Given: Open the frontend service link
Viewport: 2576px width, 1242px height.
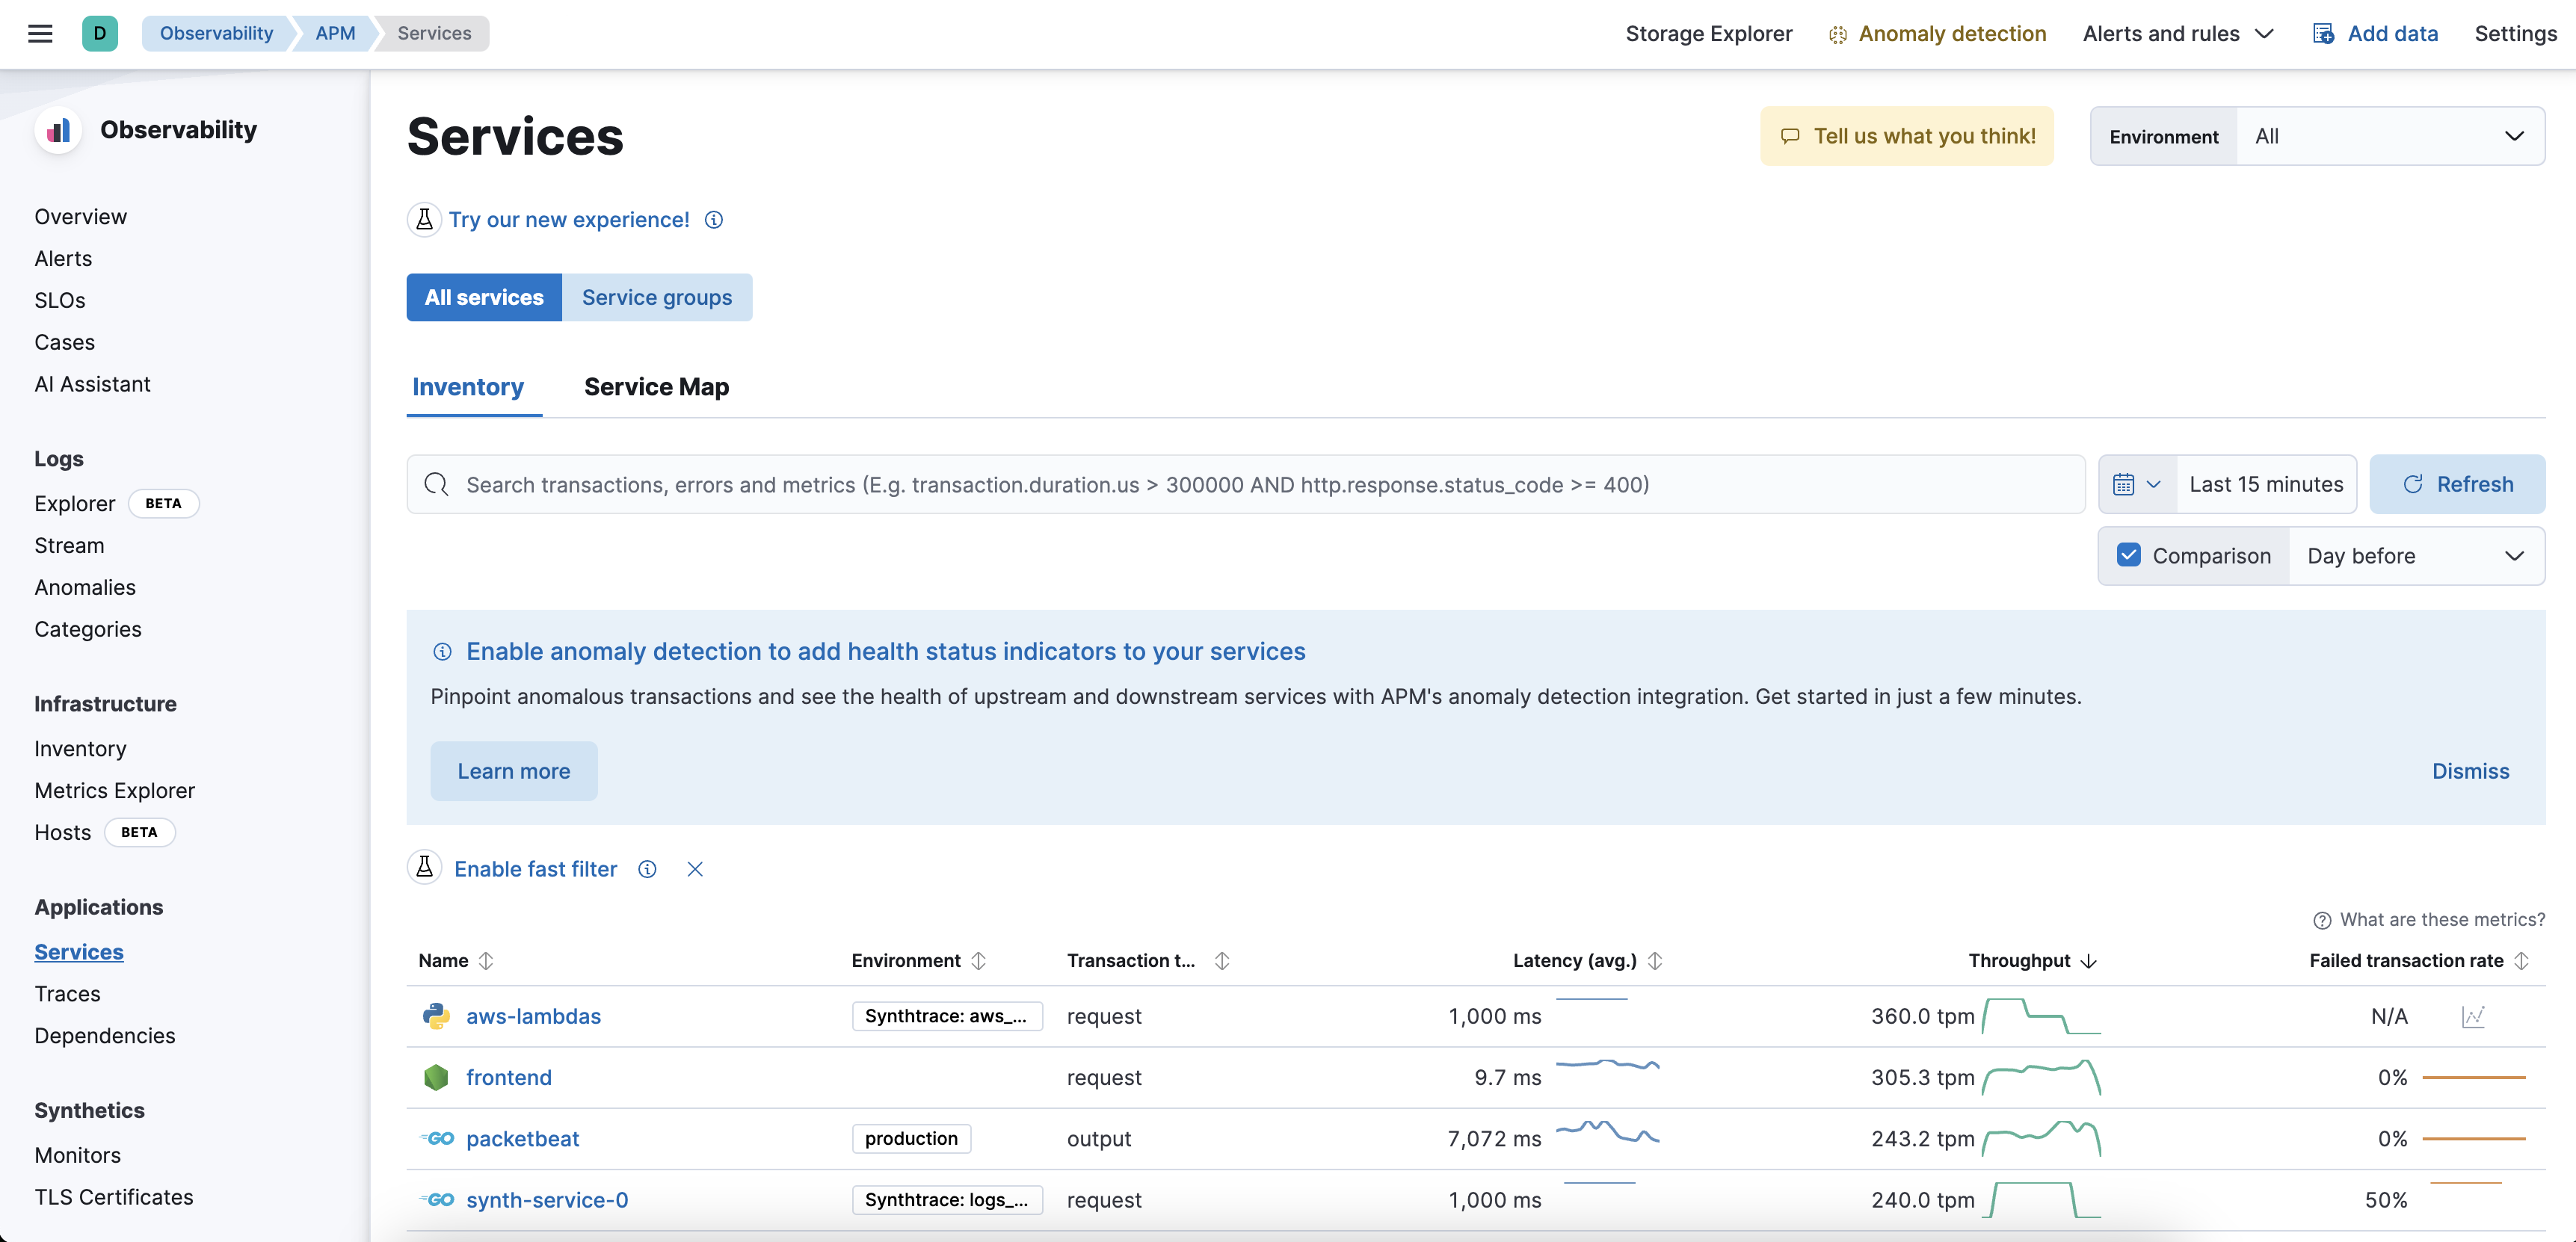Looking at the screenshot, I should tap(508, 1077).
